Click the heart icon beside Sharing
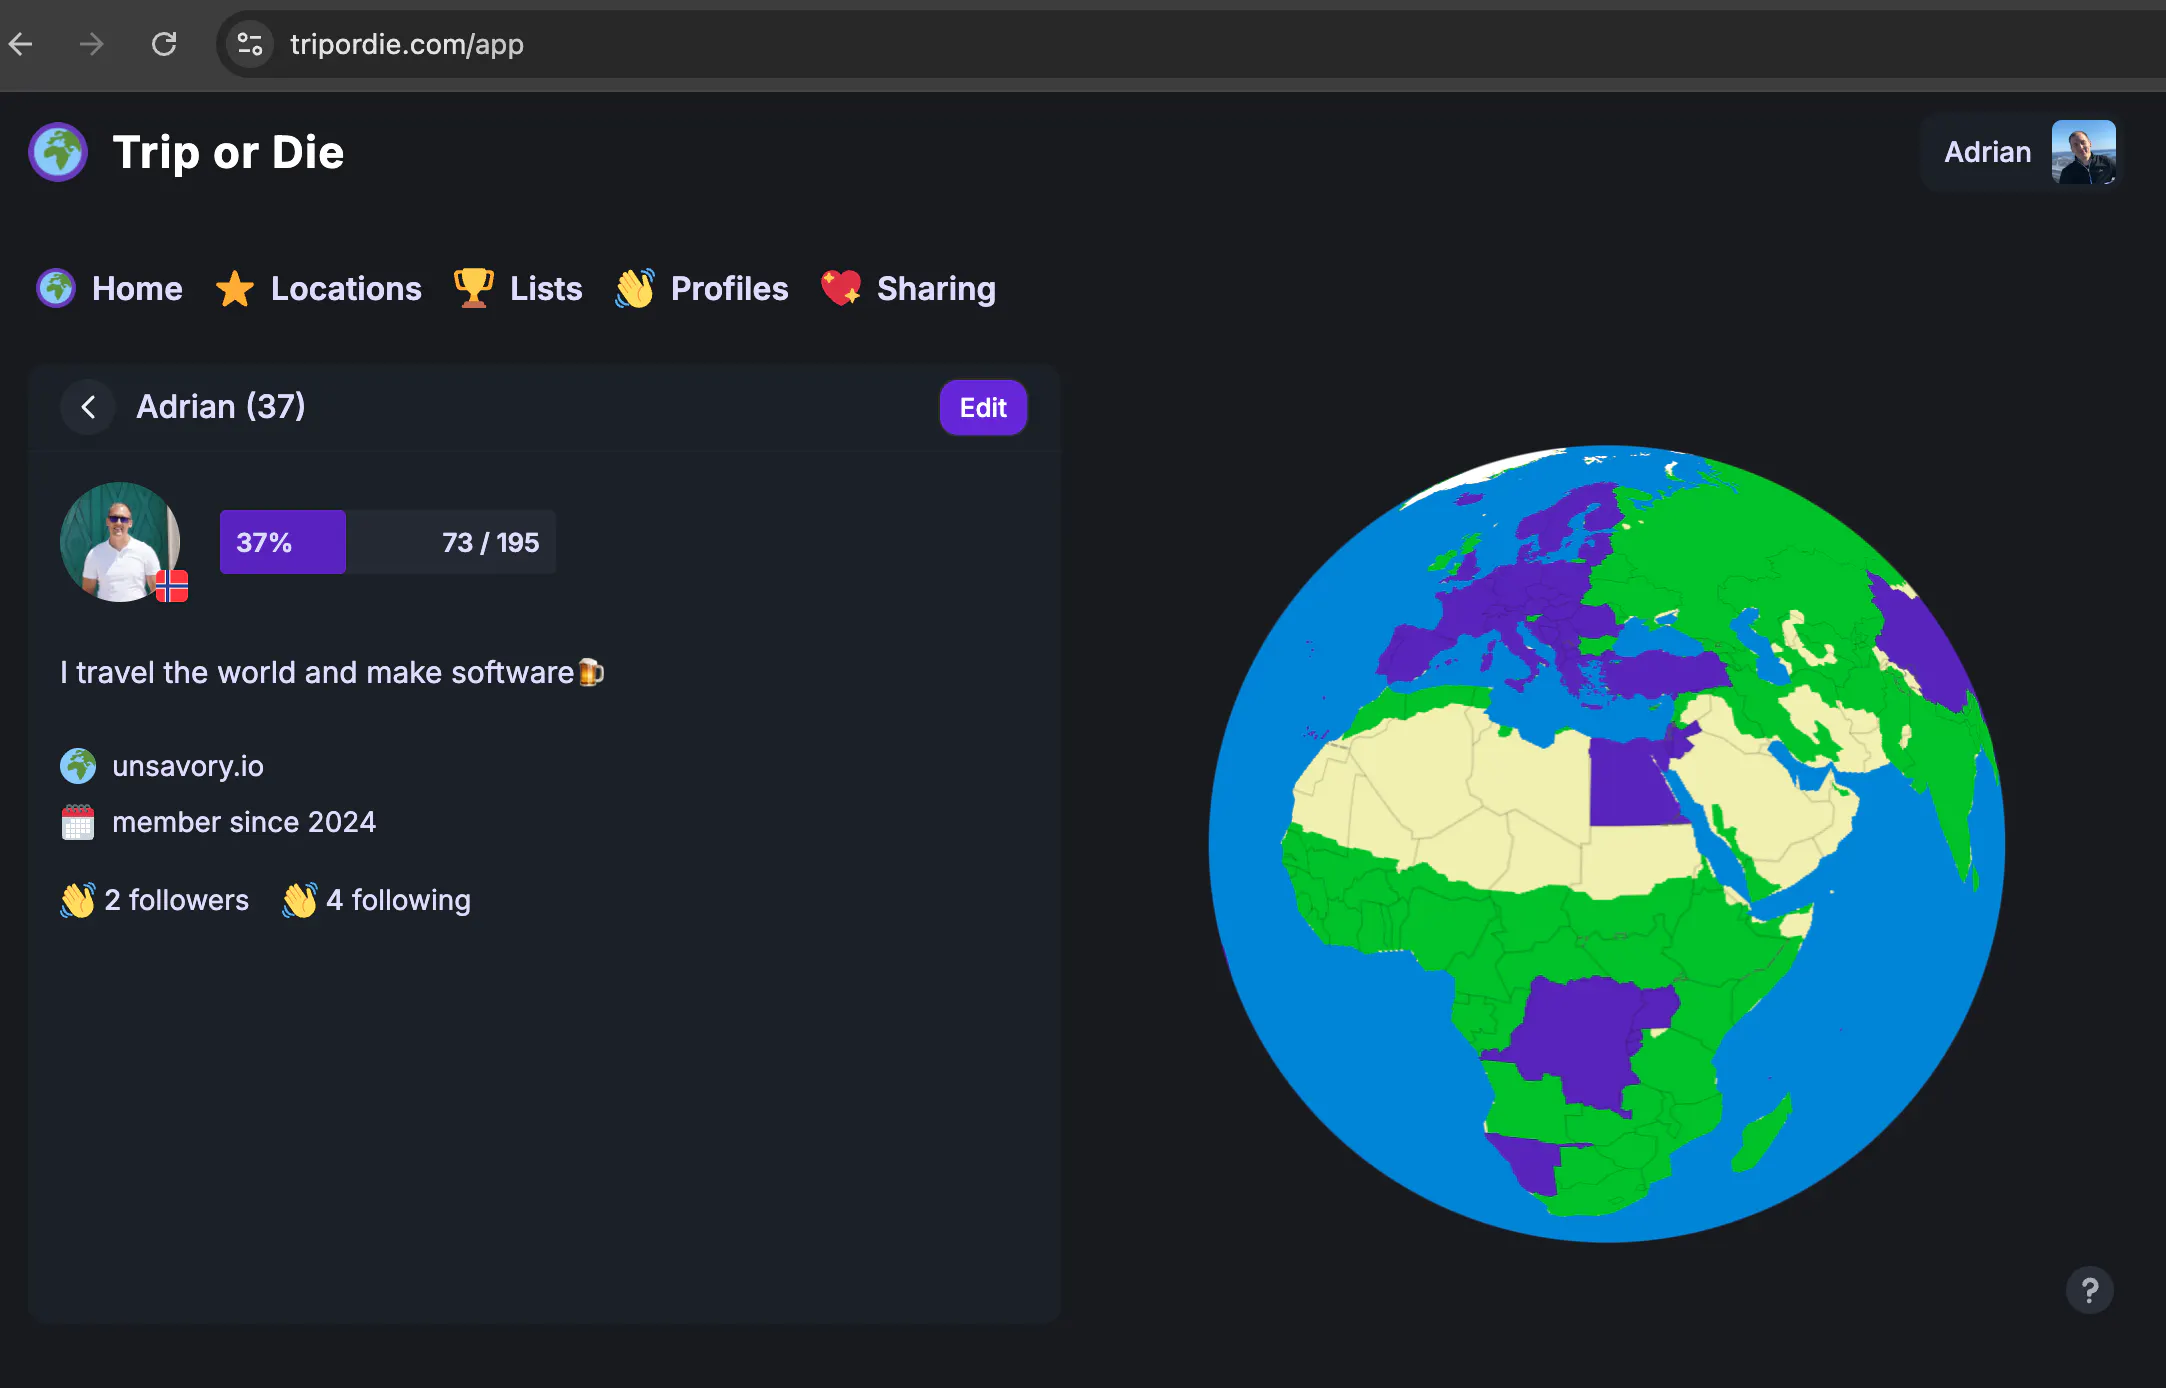Screen dimensions: 2166x1388 pos(840,288)
